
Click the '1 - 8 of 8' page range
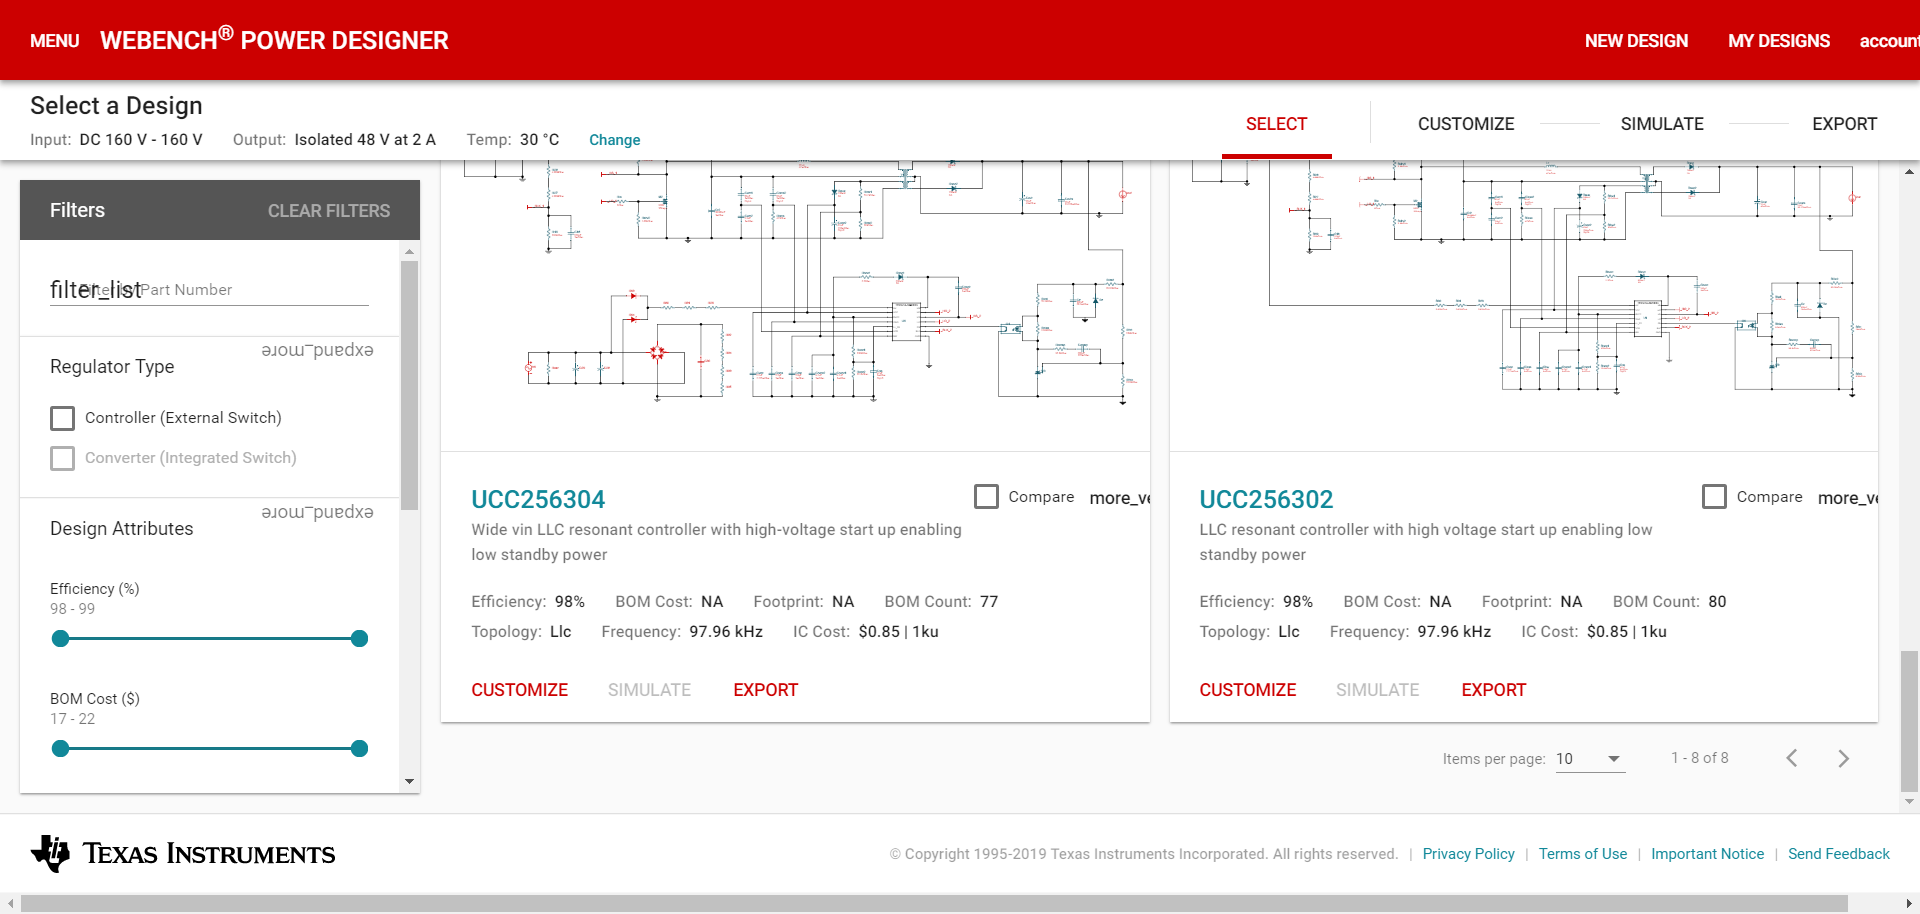pos(1699,758)
